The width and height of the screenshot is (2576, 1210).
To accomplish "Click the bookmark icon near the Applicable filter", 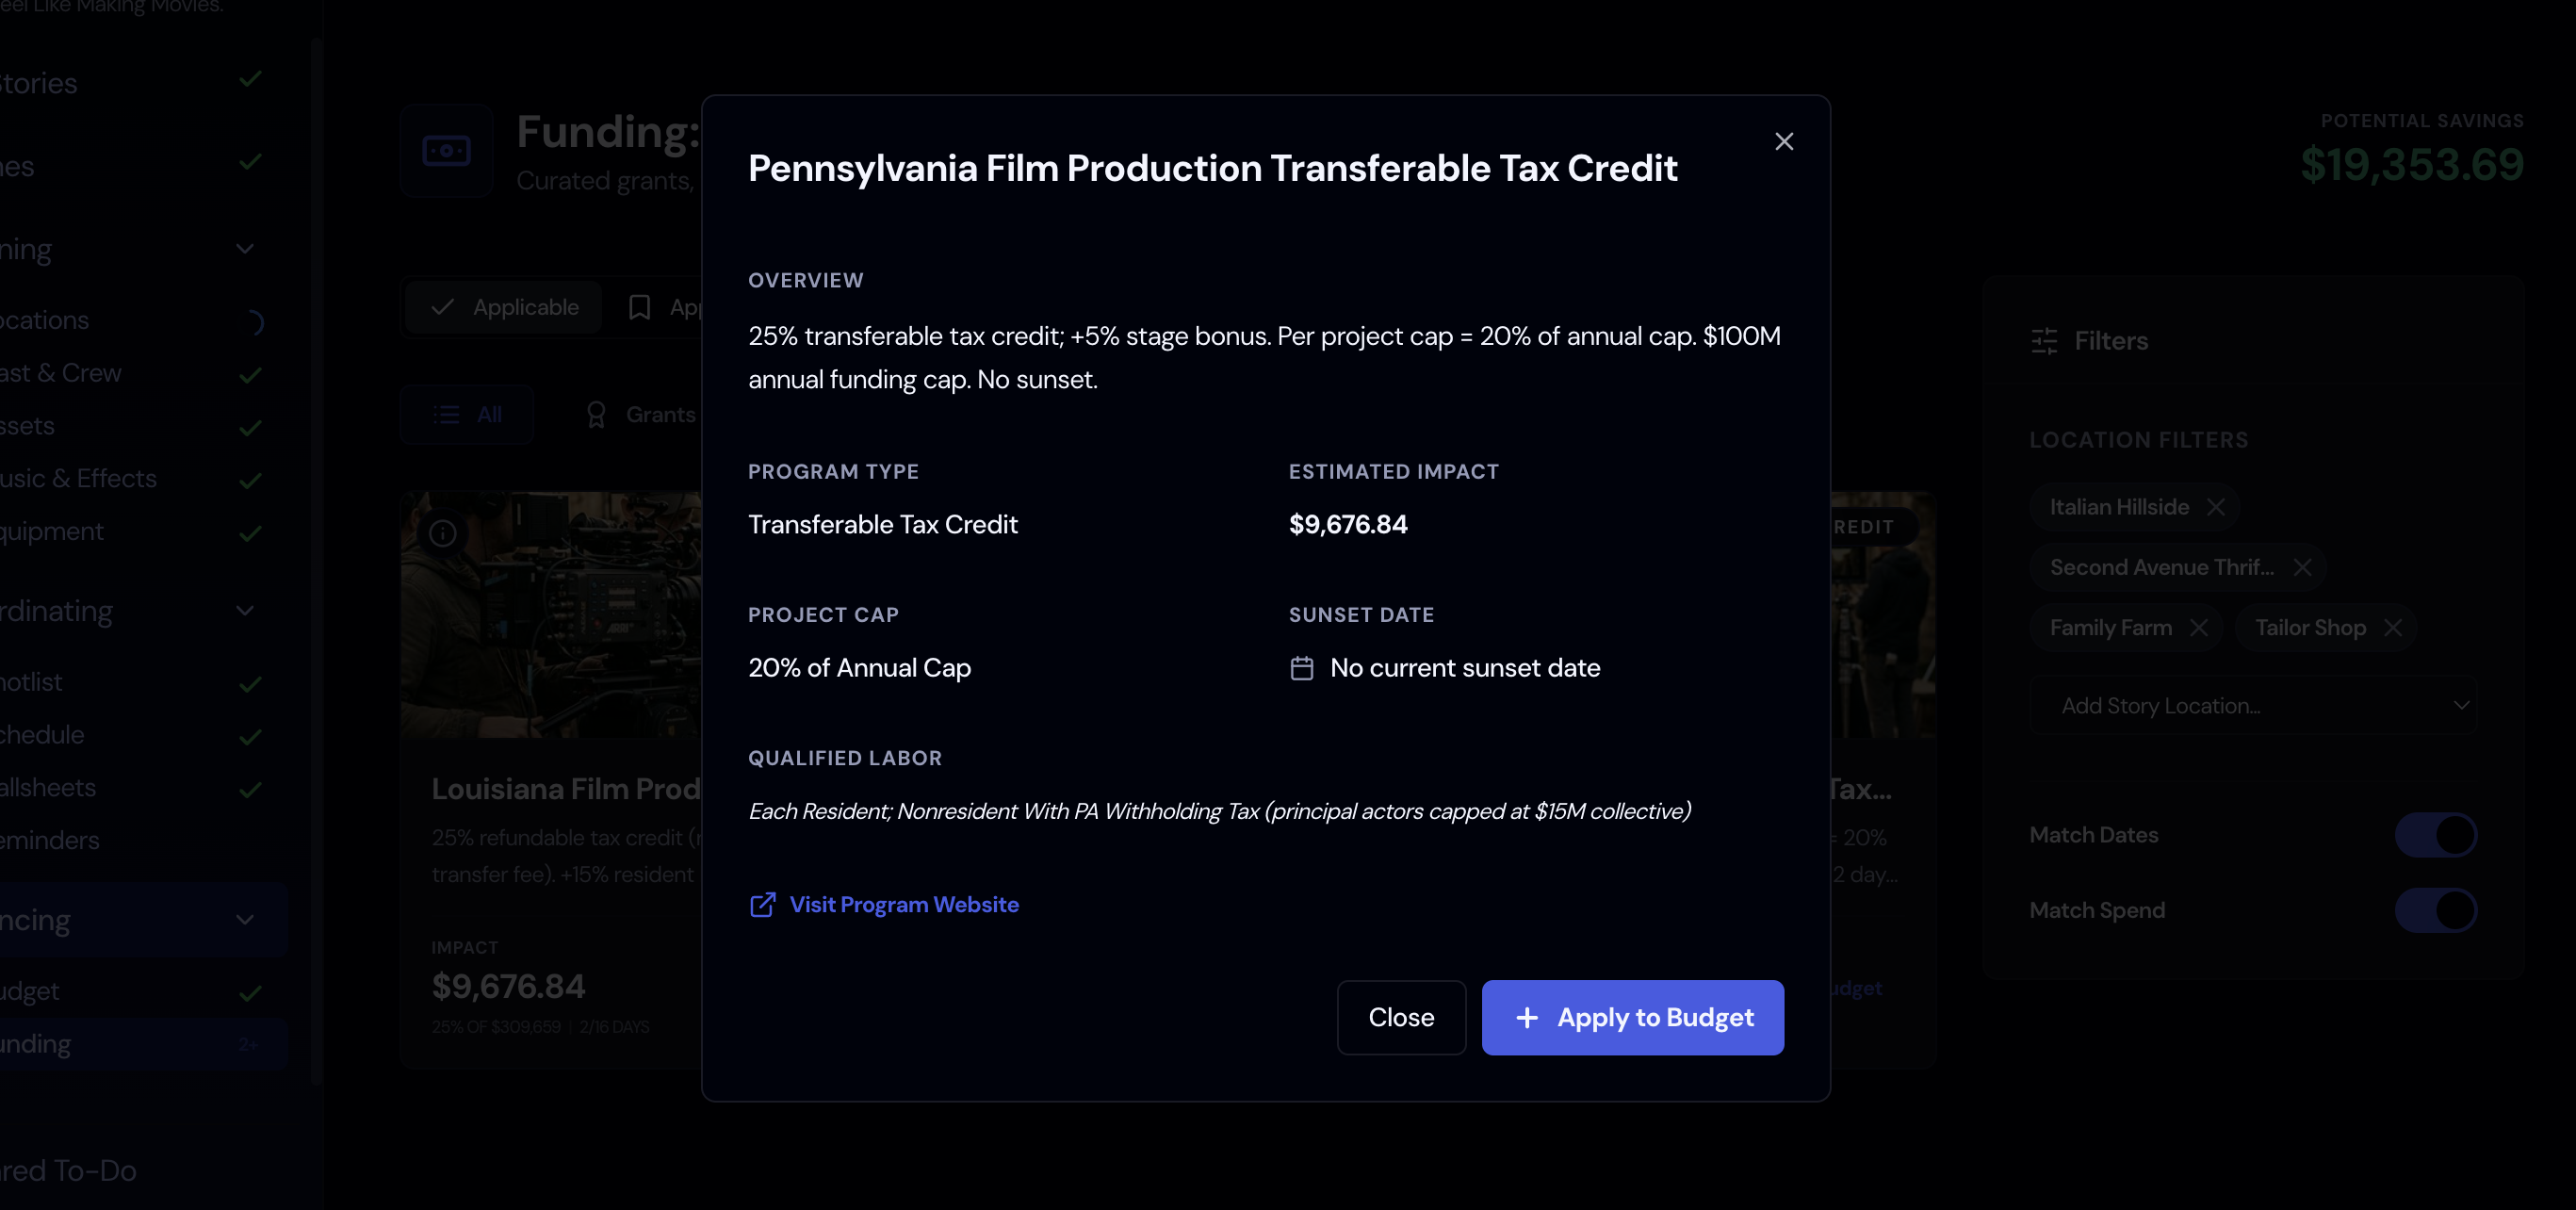I will (640, 307).
